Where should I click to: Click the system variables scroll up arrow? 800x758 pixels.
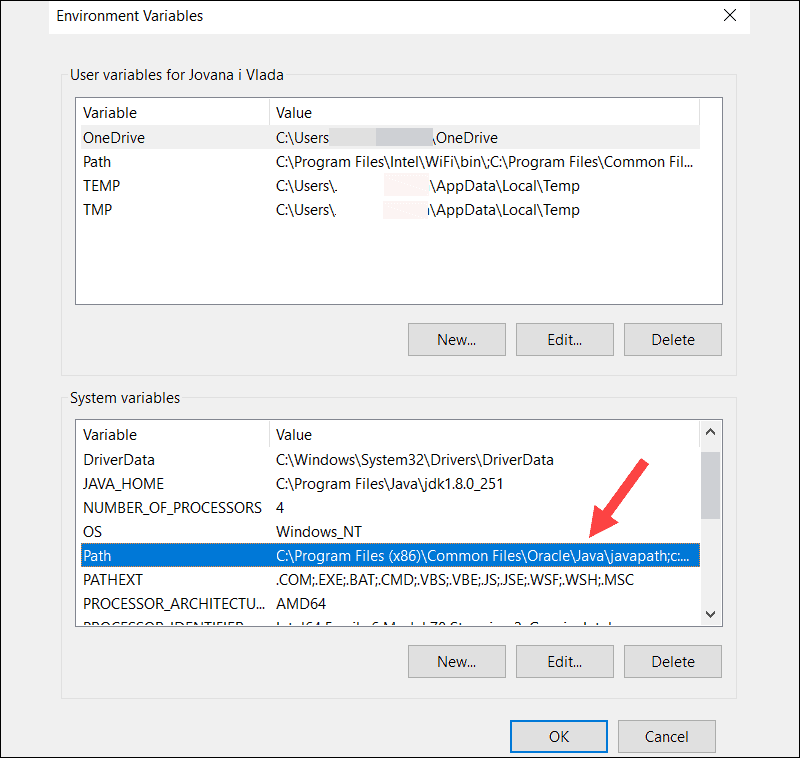(710, 432)
